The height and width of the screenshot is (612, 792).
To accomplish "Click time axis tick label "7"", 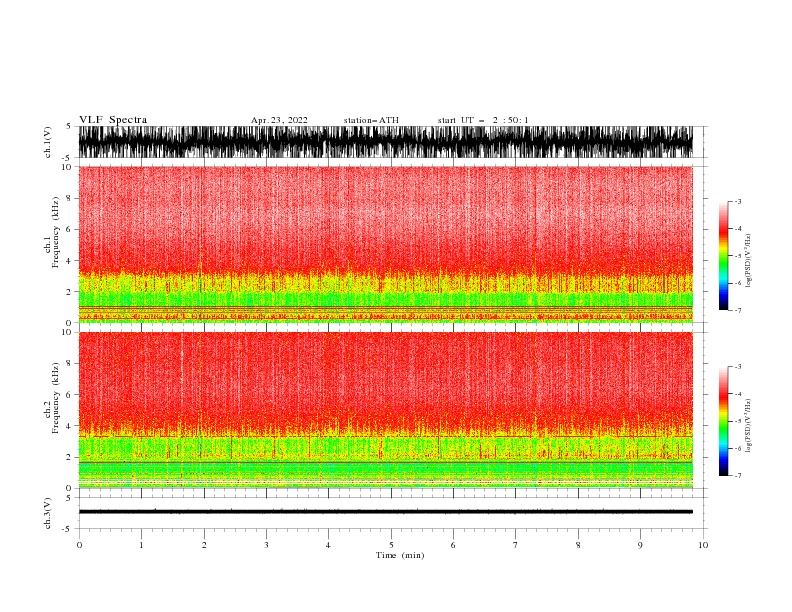I will tap(516, 545).
